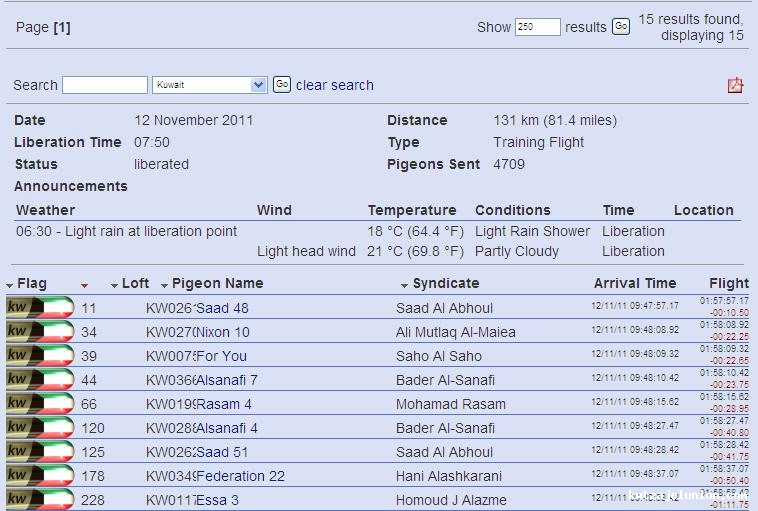Click Kuwait flag in Nixon 10 row
Screen dimensions: 758x511
point(40,331)
